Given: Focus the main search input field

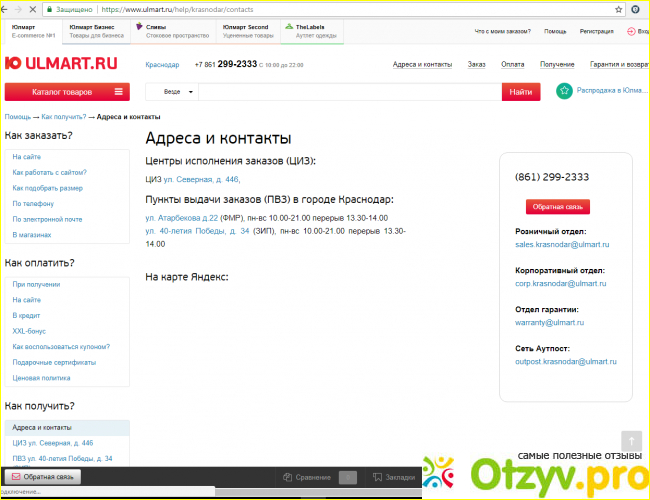Looking at the screenshot, I should tap(350, 92).
